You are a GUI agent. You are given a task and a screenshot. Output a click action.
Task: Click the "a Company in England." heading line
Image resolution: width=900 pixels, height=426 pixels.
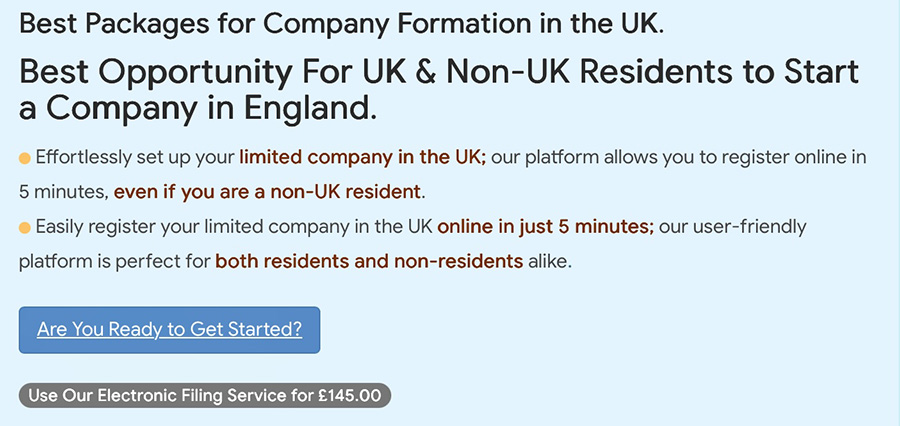point(198,108)
